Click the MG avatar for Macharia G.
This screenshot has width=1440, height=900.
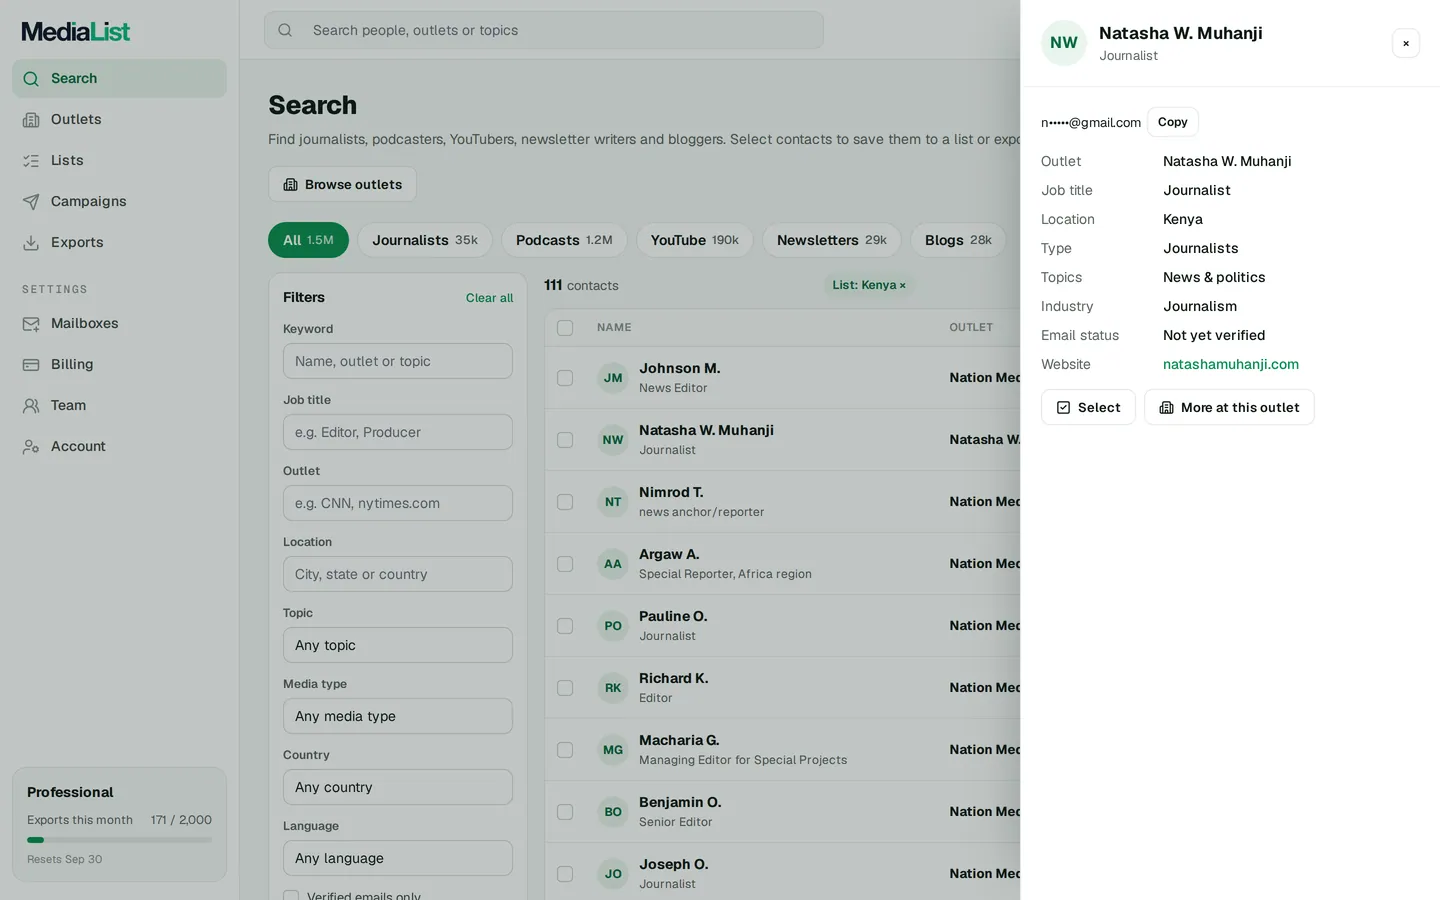(x=613, y=750)
